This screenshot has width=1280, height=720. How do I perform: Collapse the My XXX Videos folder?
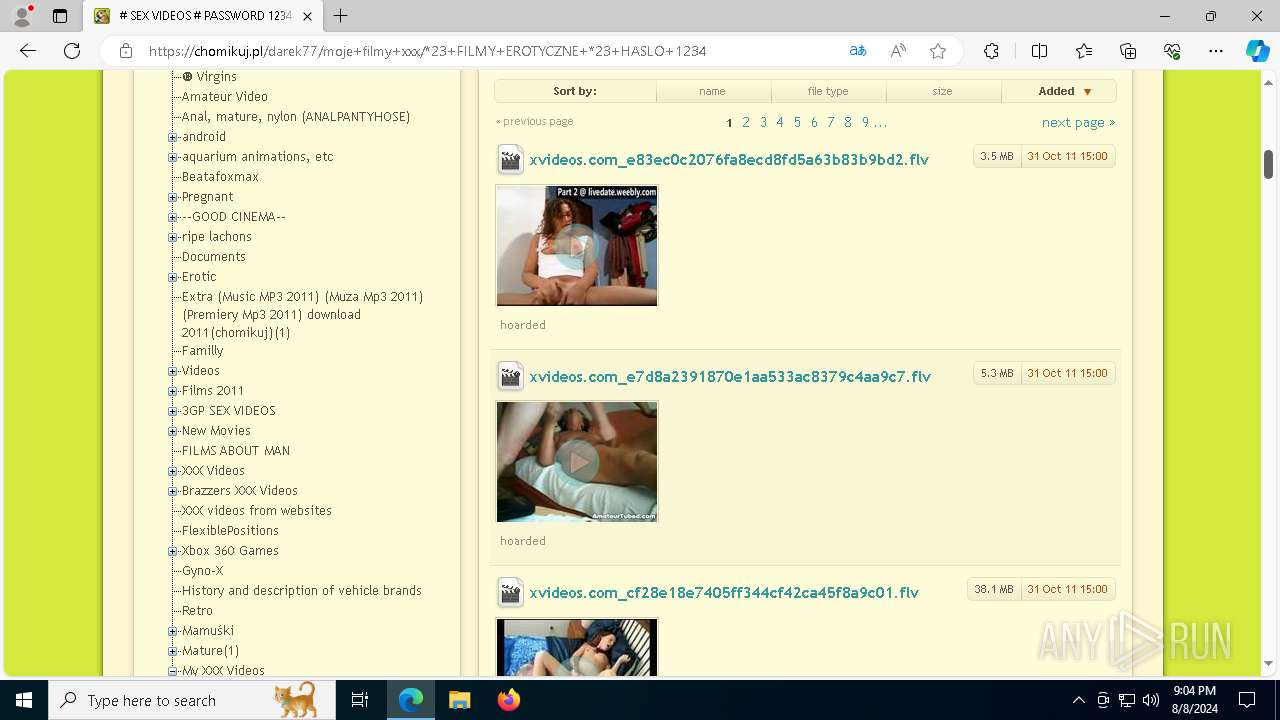tap(172, 671)
